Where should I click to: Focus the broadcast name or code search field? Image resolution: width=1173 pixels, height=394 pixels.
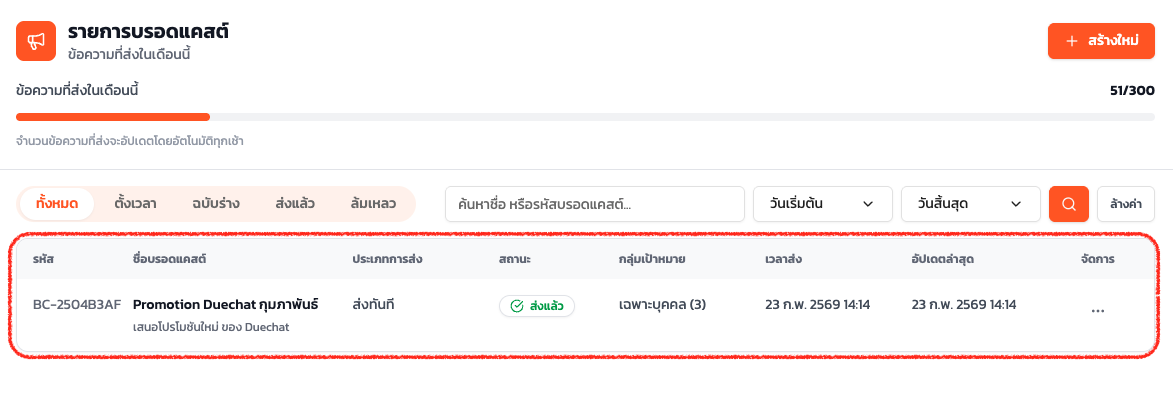tap(595, 204)
